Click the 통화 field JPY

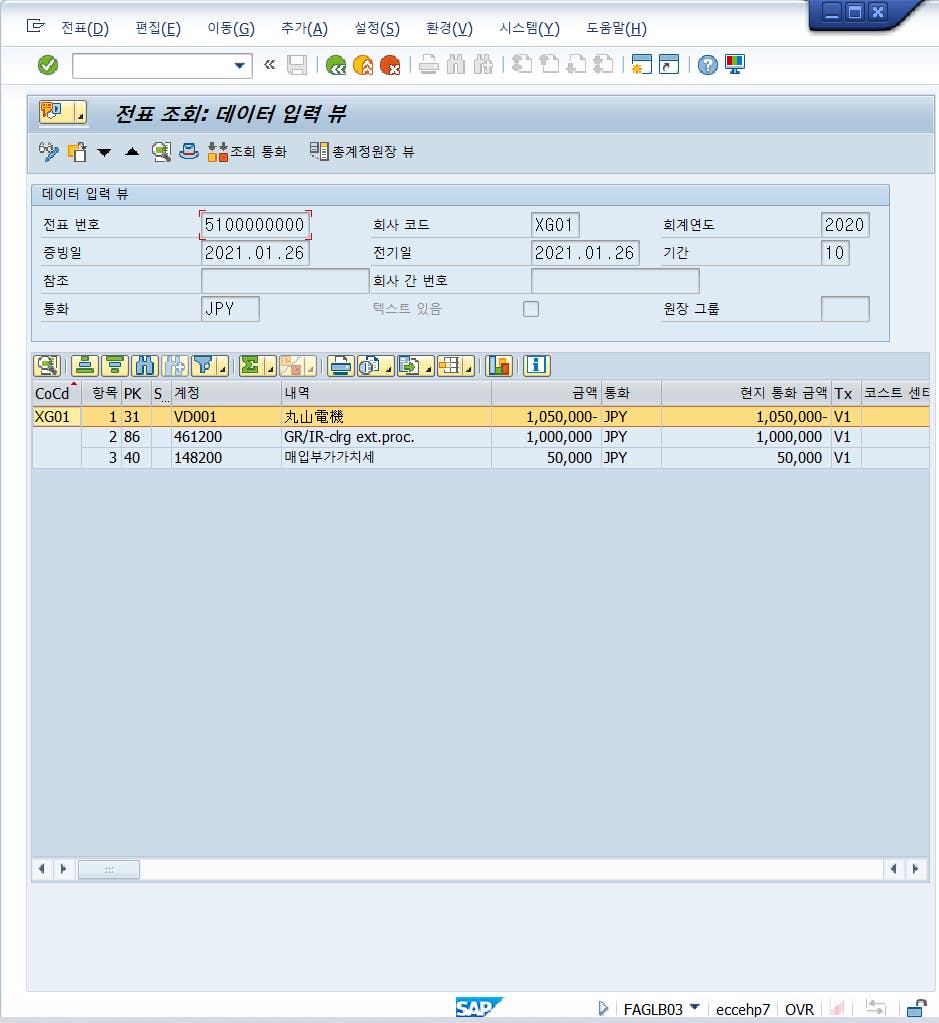230,309
